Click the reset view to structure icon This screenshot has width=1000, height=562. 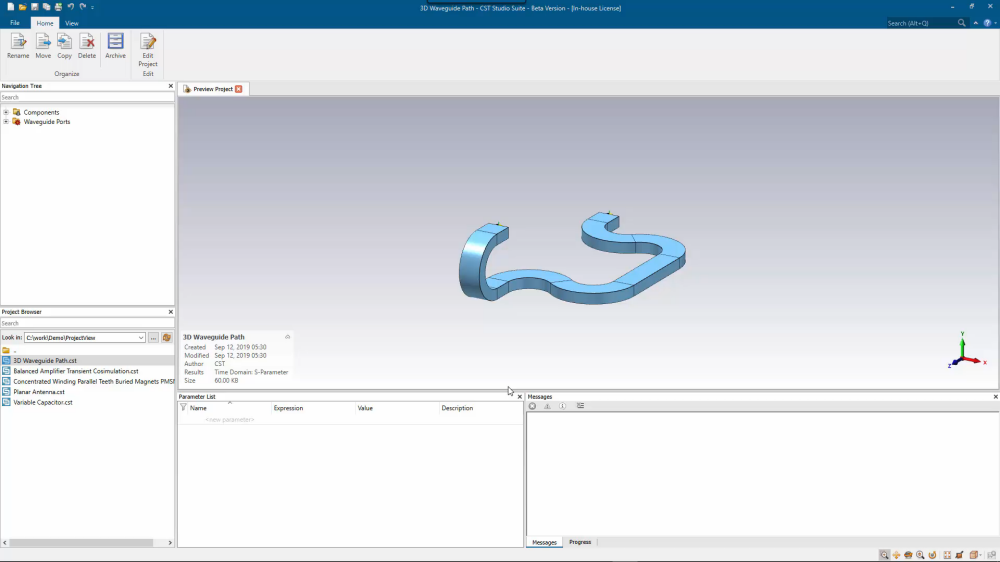coord(947,555)
